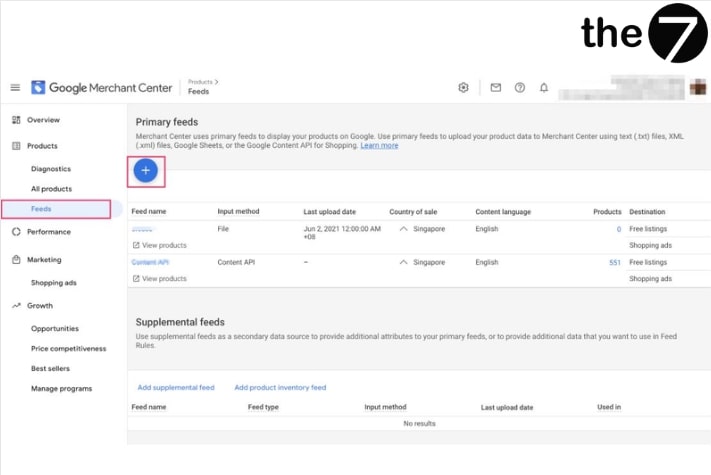Click the Primary feeds Feed name column header
Screen dimensions: 711x475
click(x=149, y=212)
